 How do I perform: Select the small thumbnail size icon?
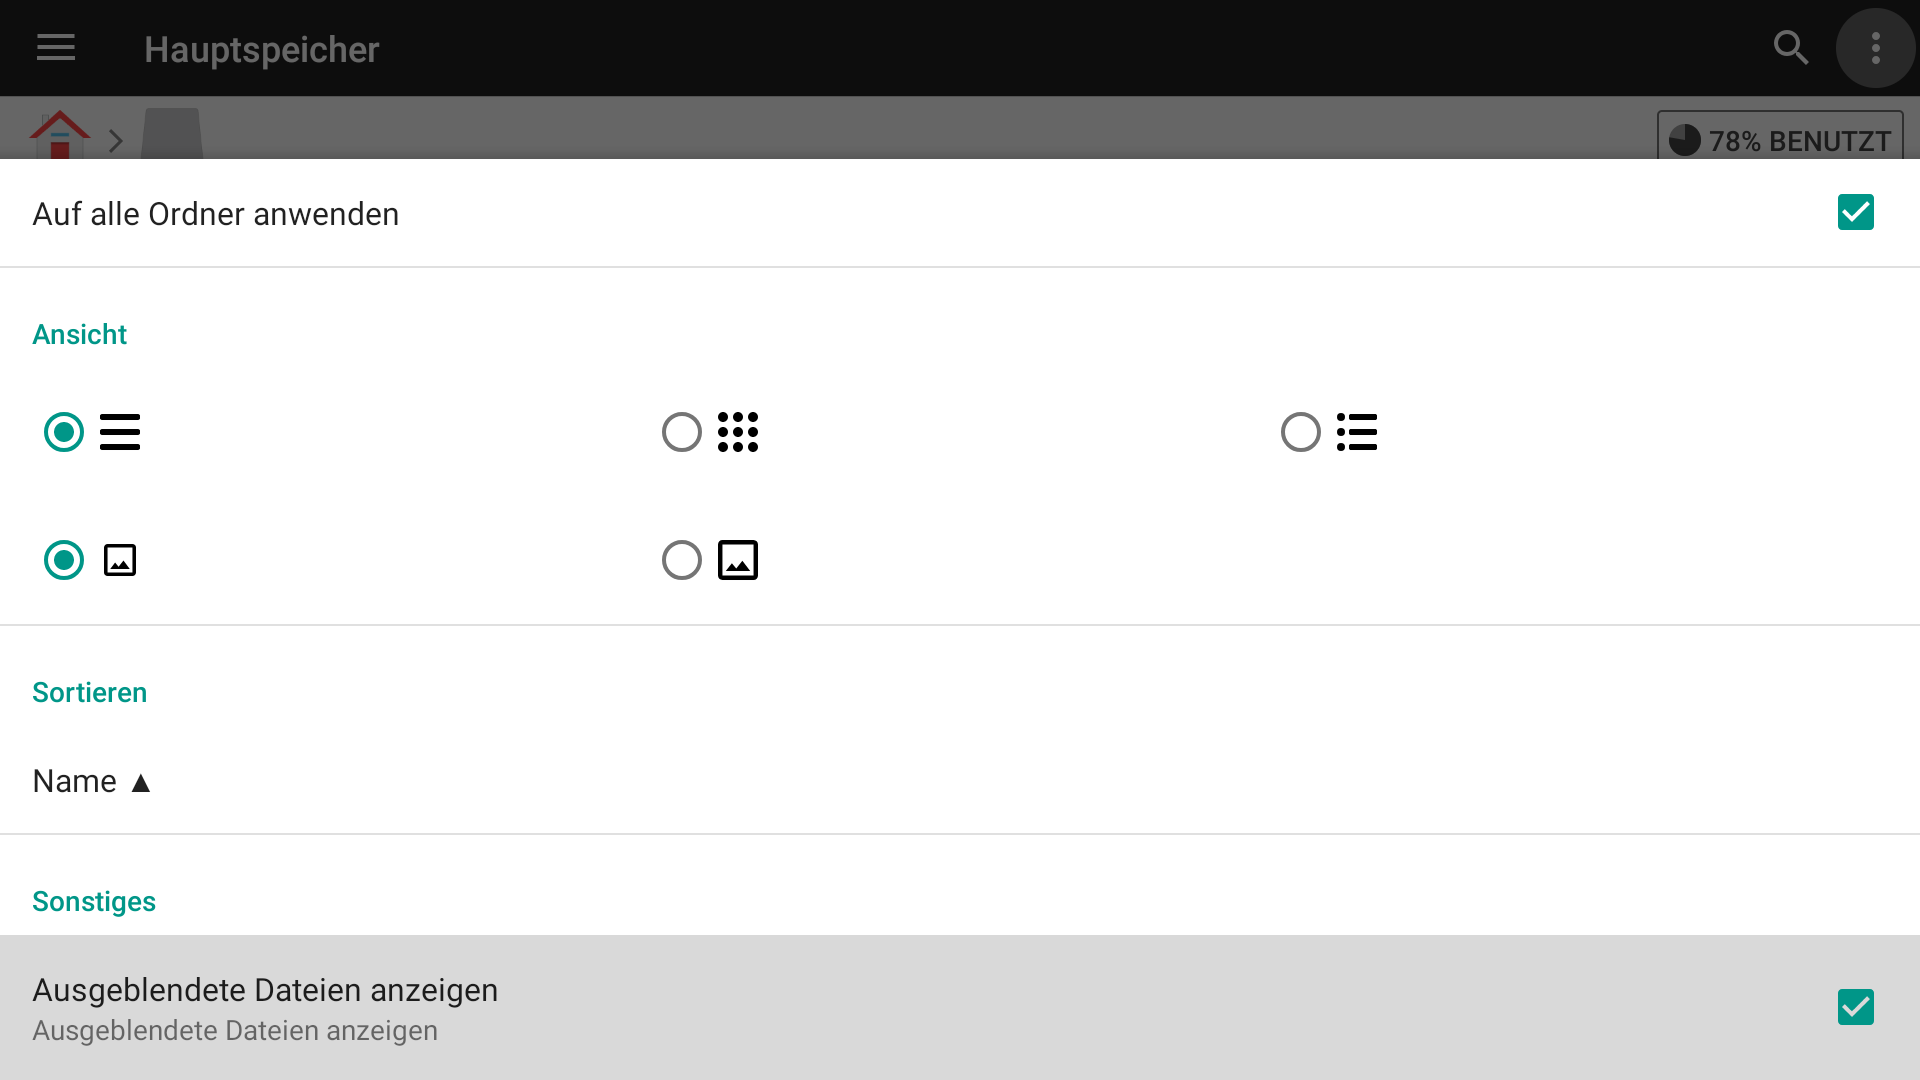tap(120, 560)
